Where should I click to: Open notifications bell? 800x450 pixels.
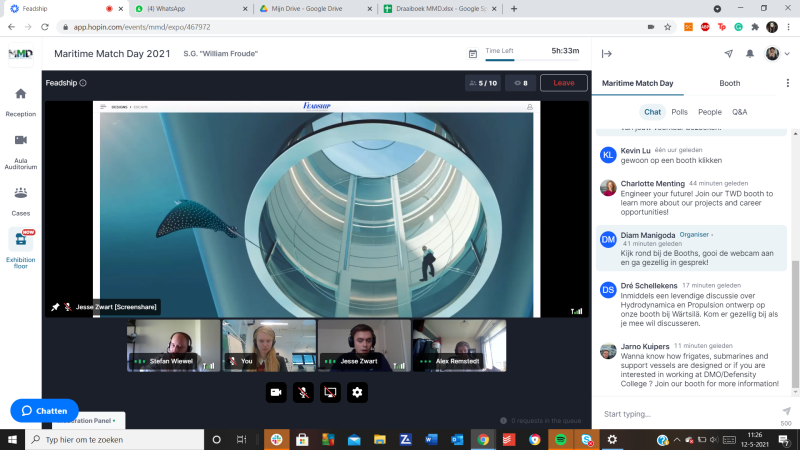point(749,54)
